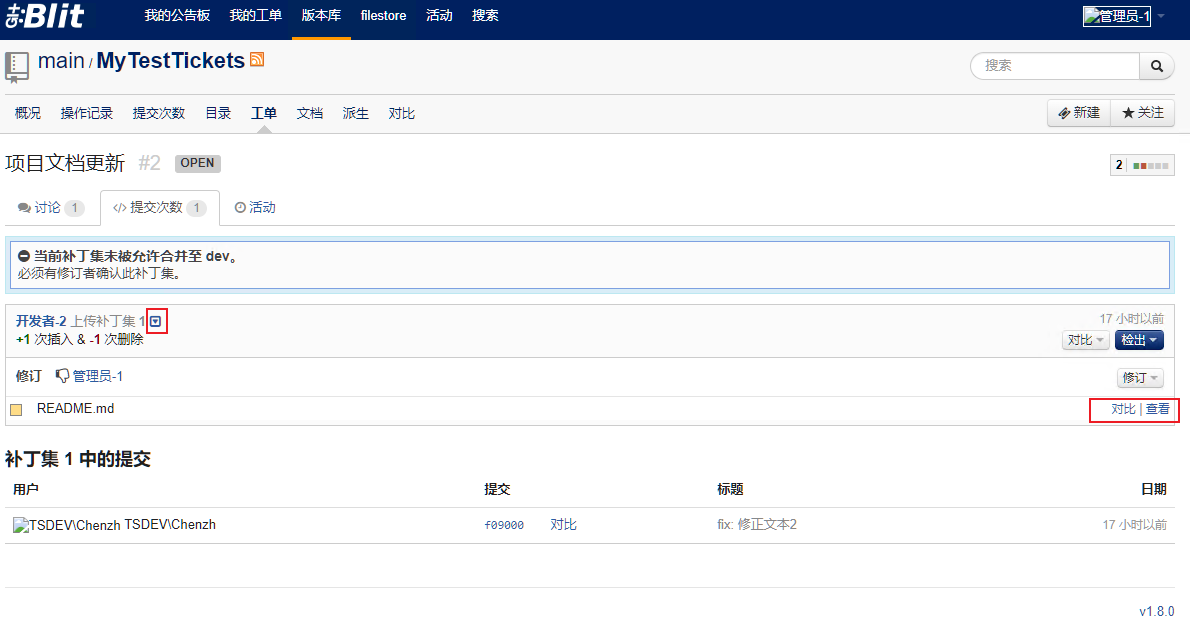Open the README.md file link
Screen dimensions: 1190x628
pos(75,409)
